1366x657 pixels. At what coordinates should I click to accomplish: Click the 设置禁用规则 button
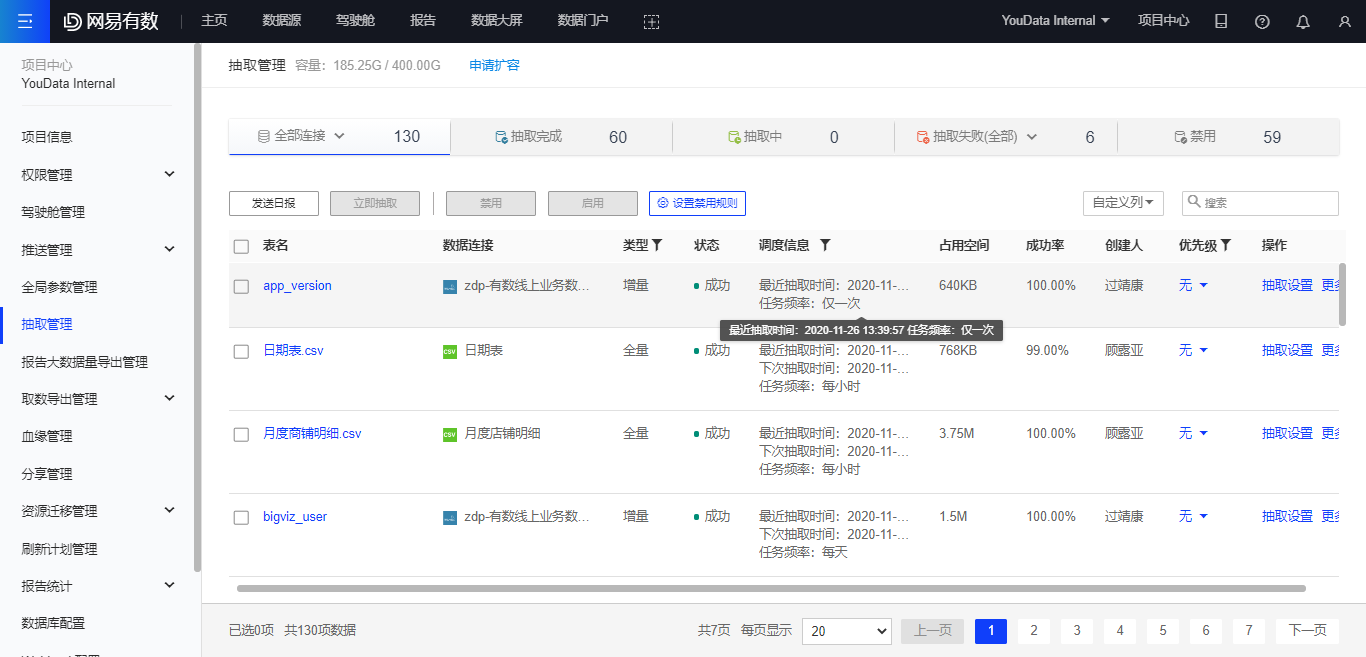(697, 203)
